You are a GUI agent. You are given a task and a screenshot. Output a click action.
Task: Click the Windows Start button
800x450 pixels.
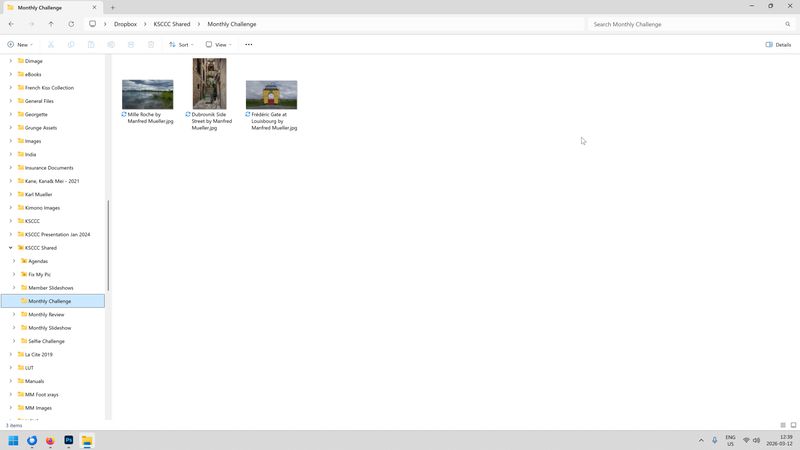[x=14, y=440]
